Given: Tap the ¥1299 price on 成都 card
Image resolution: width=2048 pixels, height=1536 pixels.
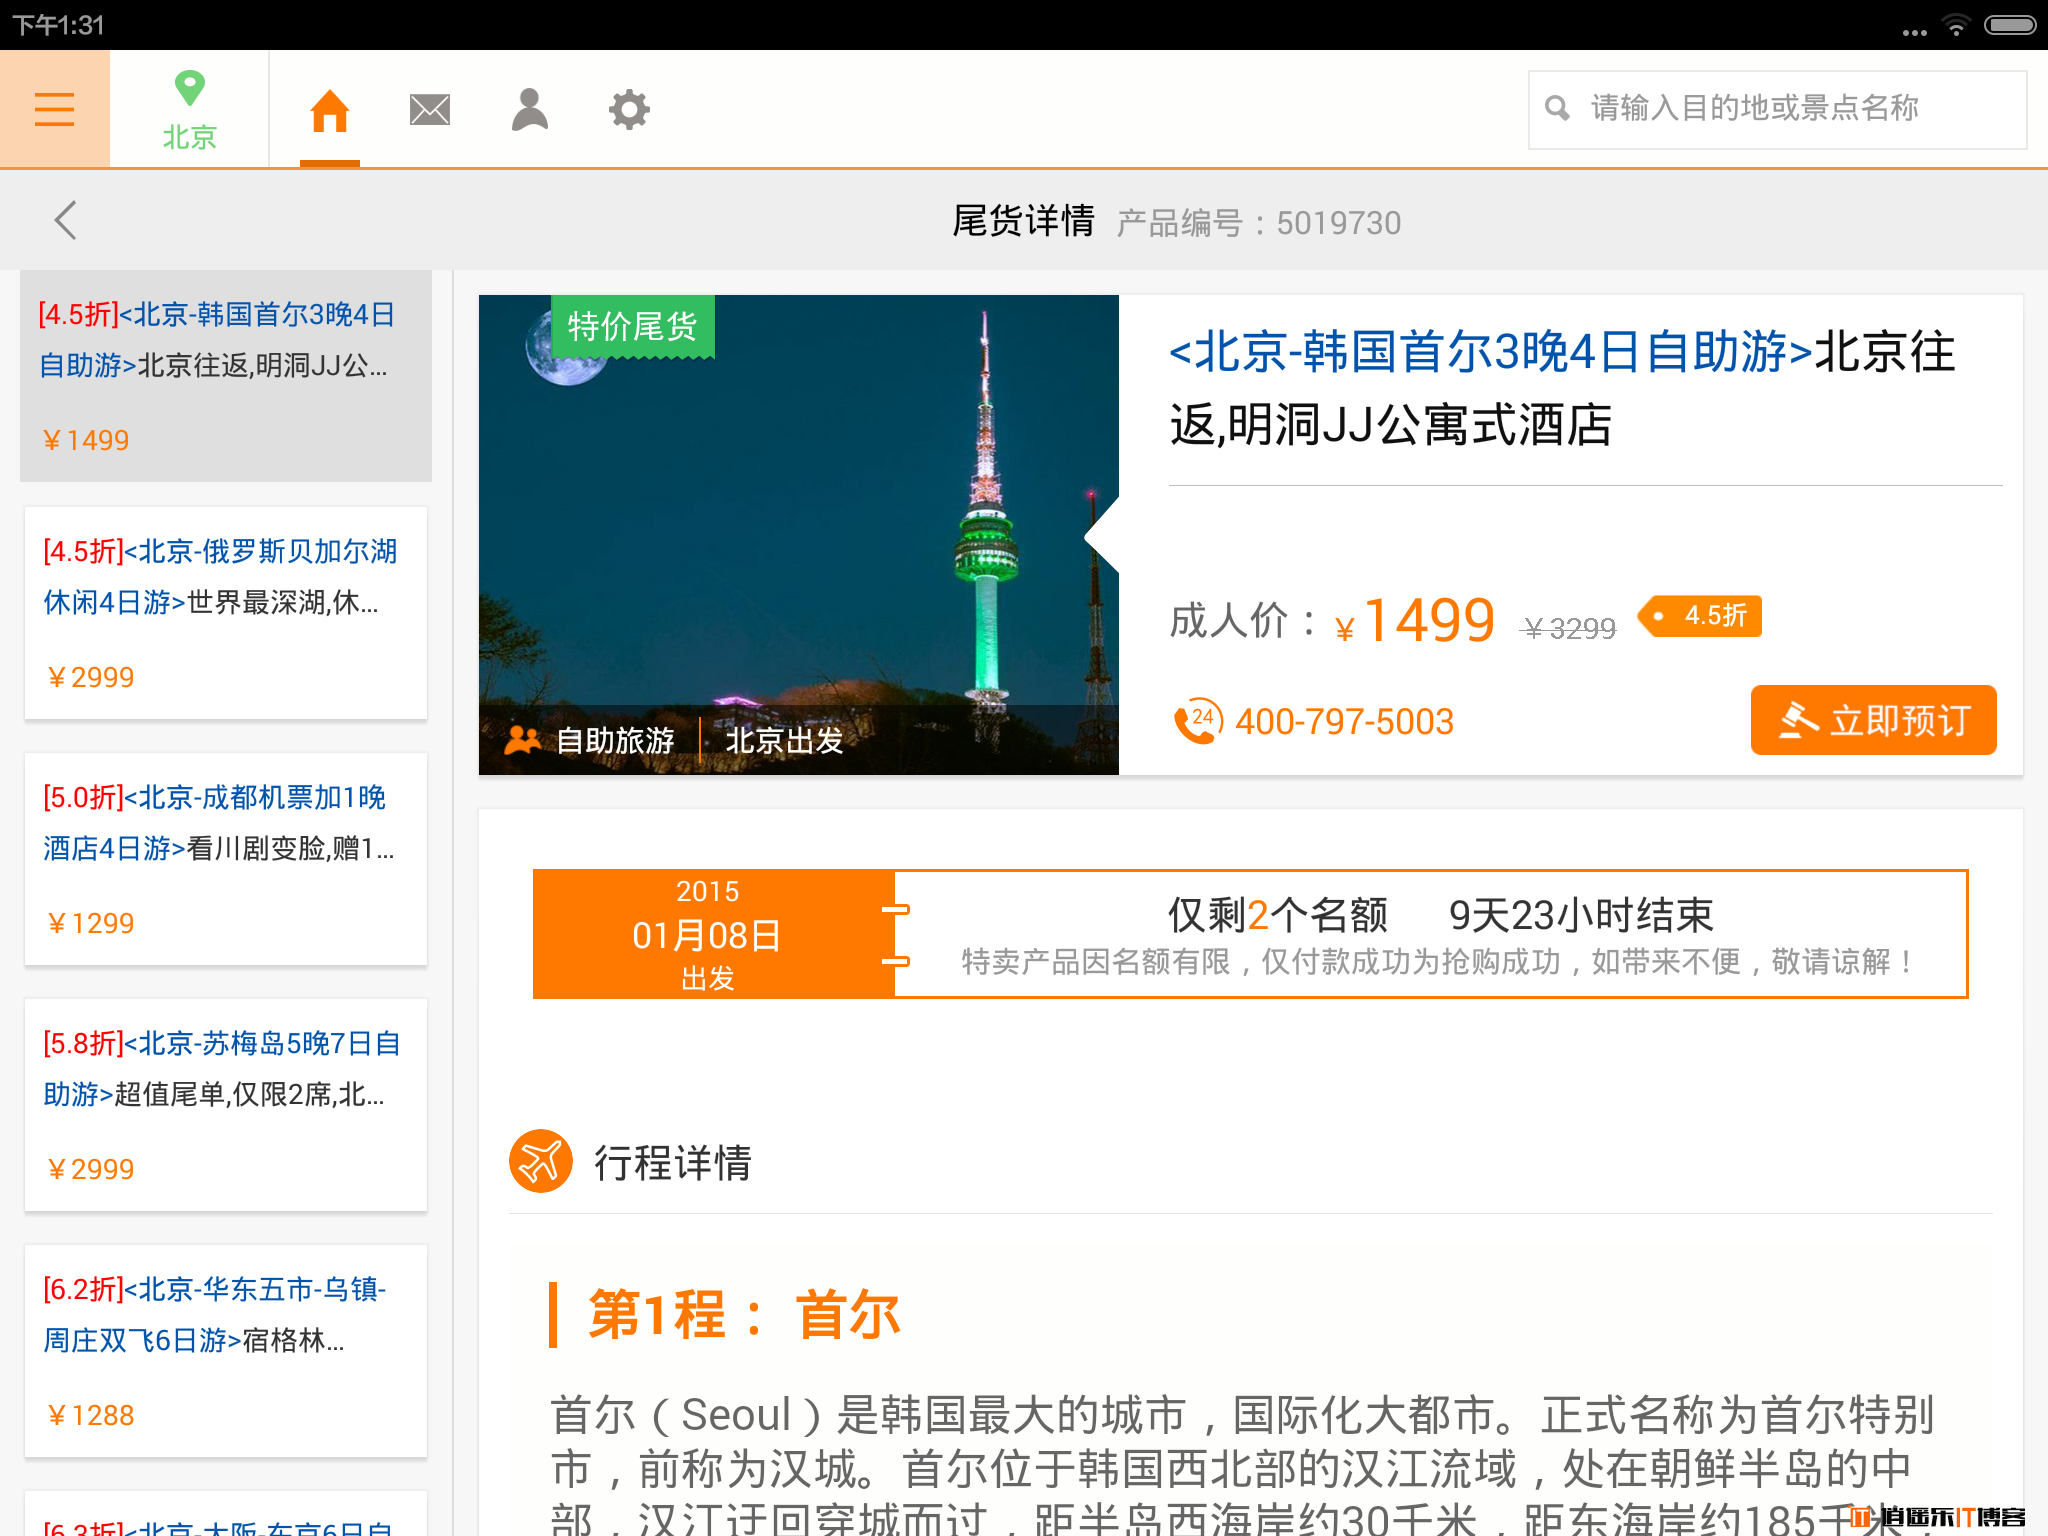Looking at the screenshot, I should (x=90, y=923).
